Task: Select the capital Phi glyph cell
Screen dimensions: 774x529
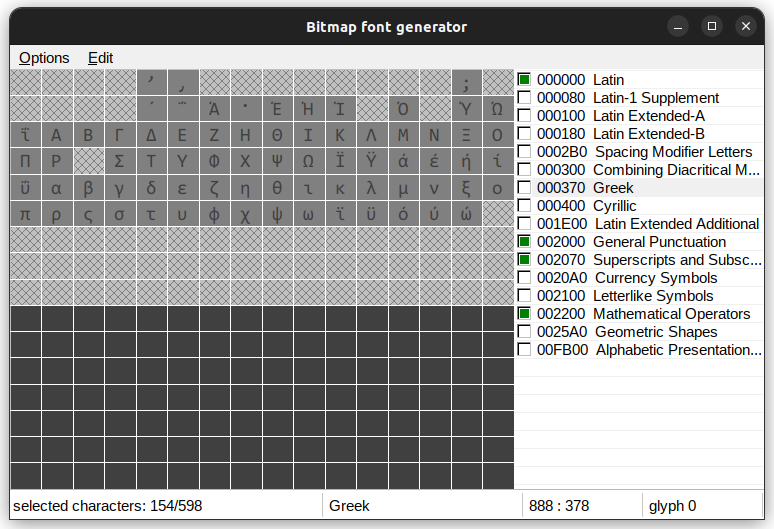Action: pos(214,161)
